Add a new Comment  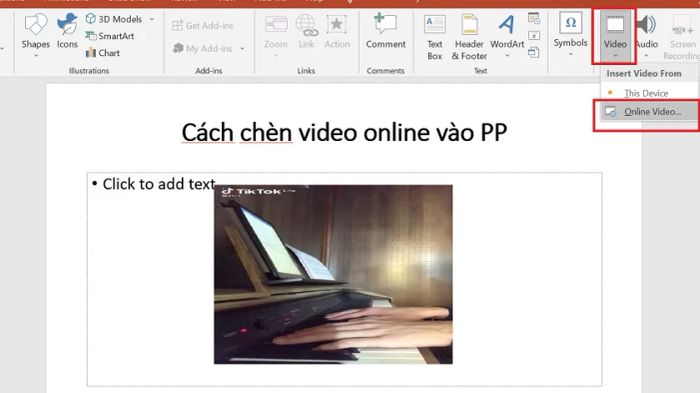386,31
